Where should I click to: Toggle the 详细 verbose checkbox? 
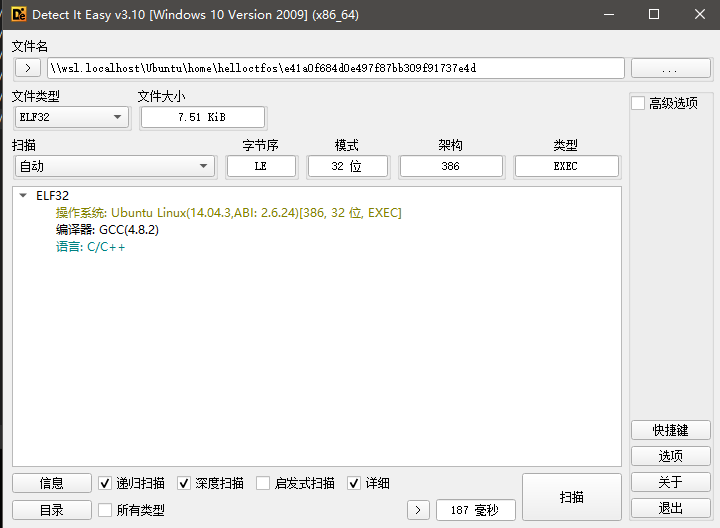[x=354, y=483]
